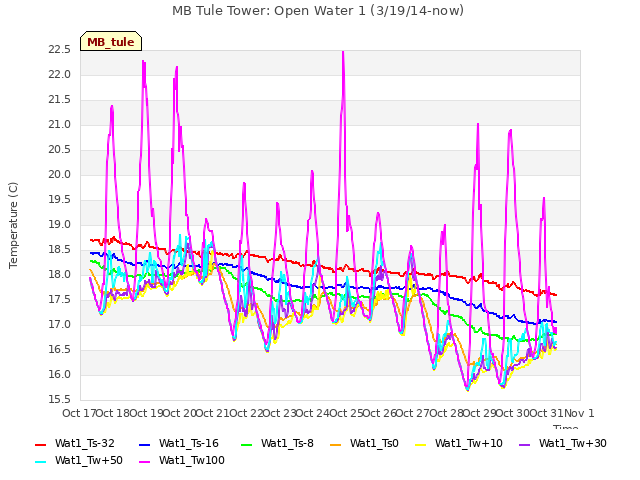Click the magenta Wat1_Tw100 legend swatch

144,462
